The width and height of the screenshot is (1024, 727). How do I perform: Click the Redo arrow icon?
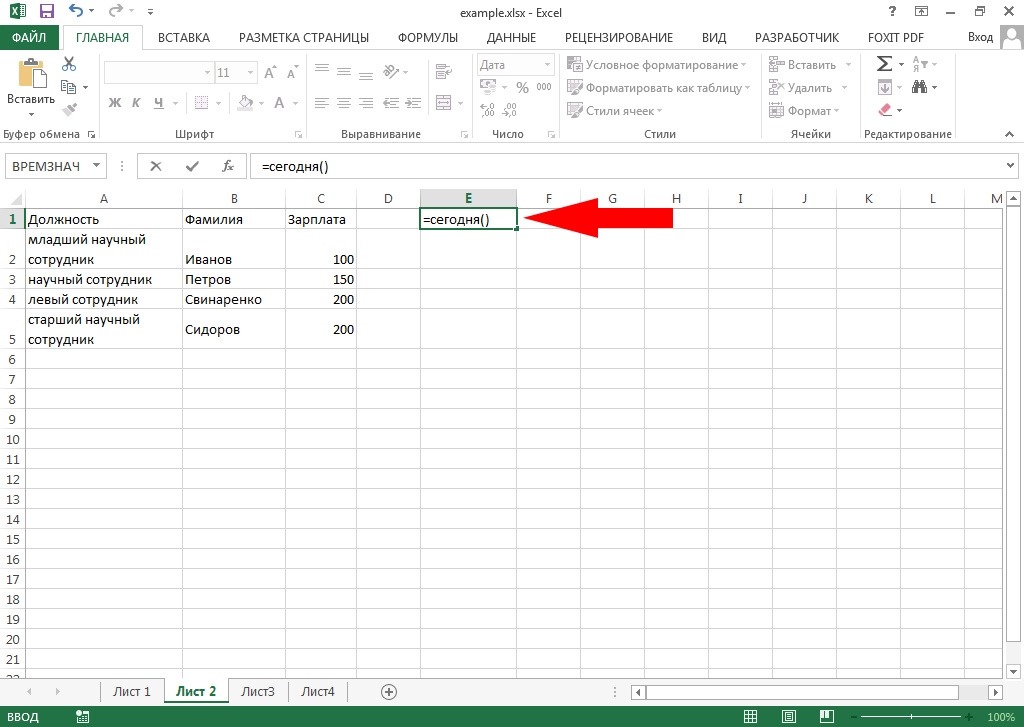pyautogui.click(x=116, y=11)
